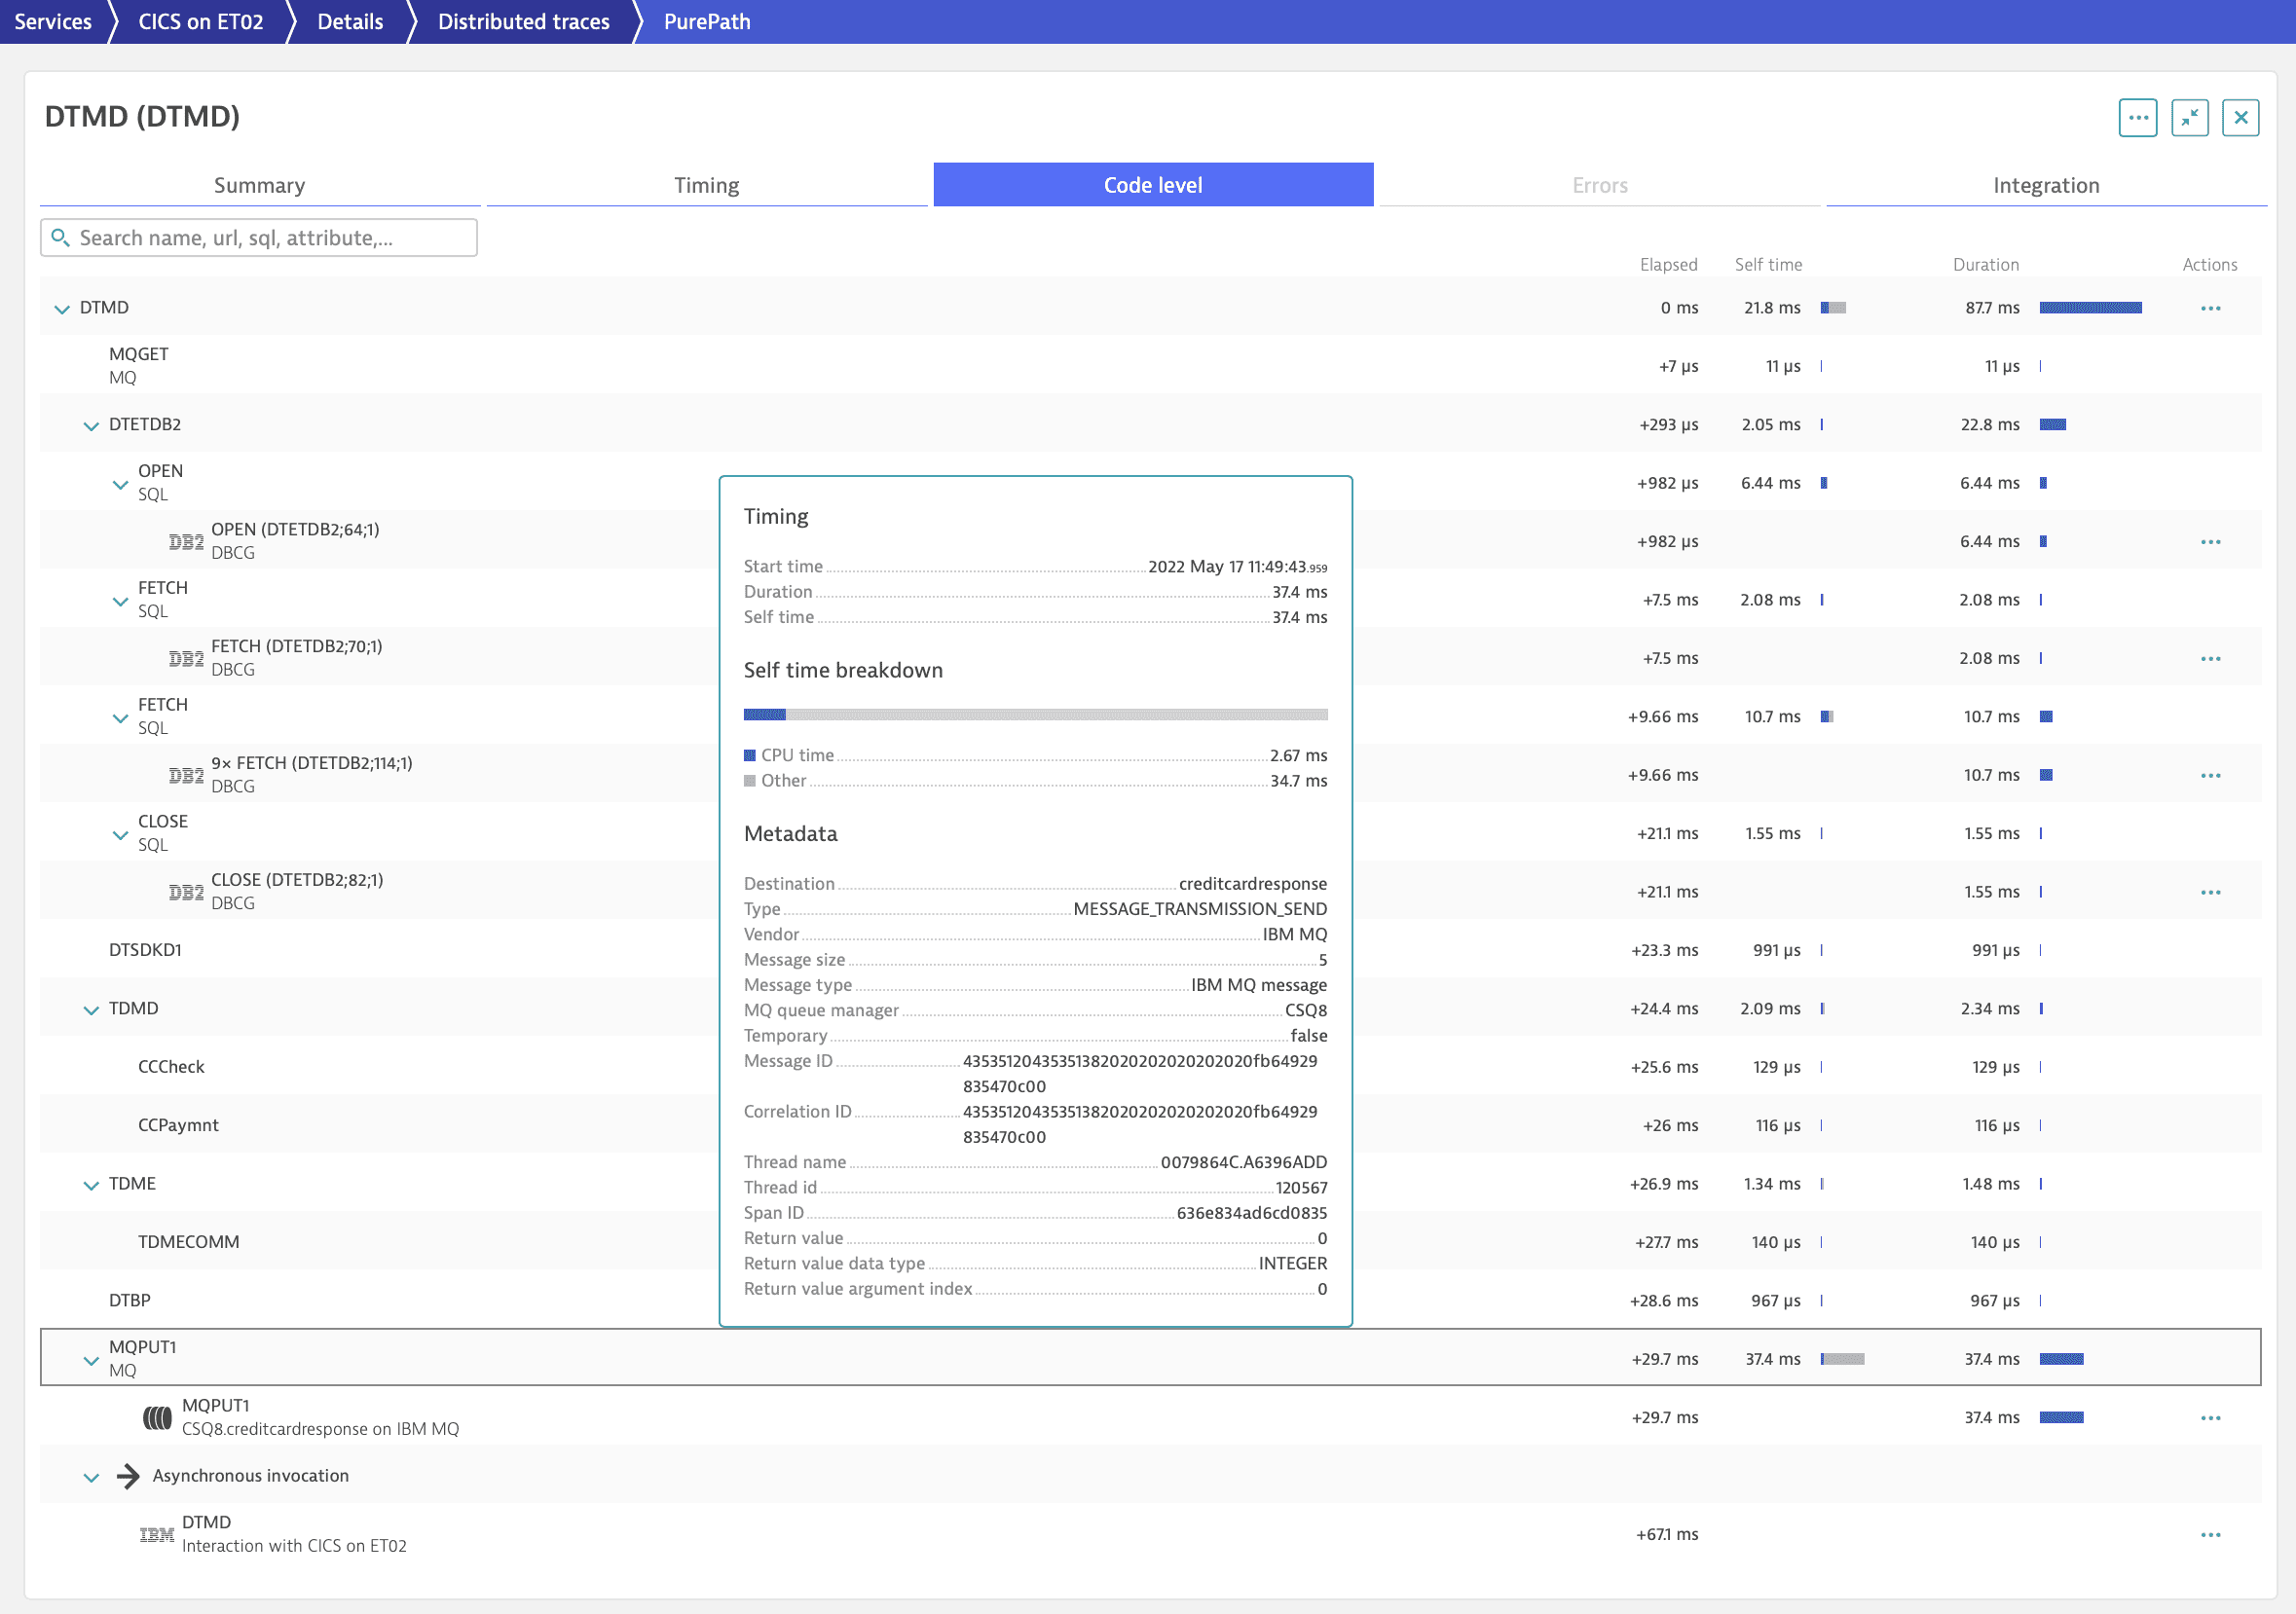Image resolution: width=2296 pixels, height=1614 pixels.
Task: Click DB2 icon beside FETCH (DTETDB2;70;1)
Action: tap(186, 658)
